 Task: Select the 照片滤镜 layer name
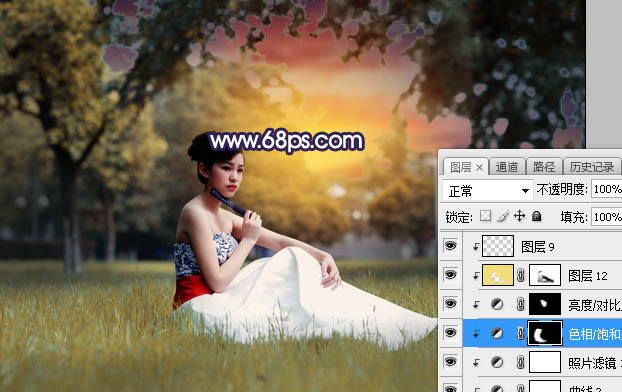coord(594,363)
